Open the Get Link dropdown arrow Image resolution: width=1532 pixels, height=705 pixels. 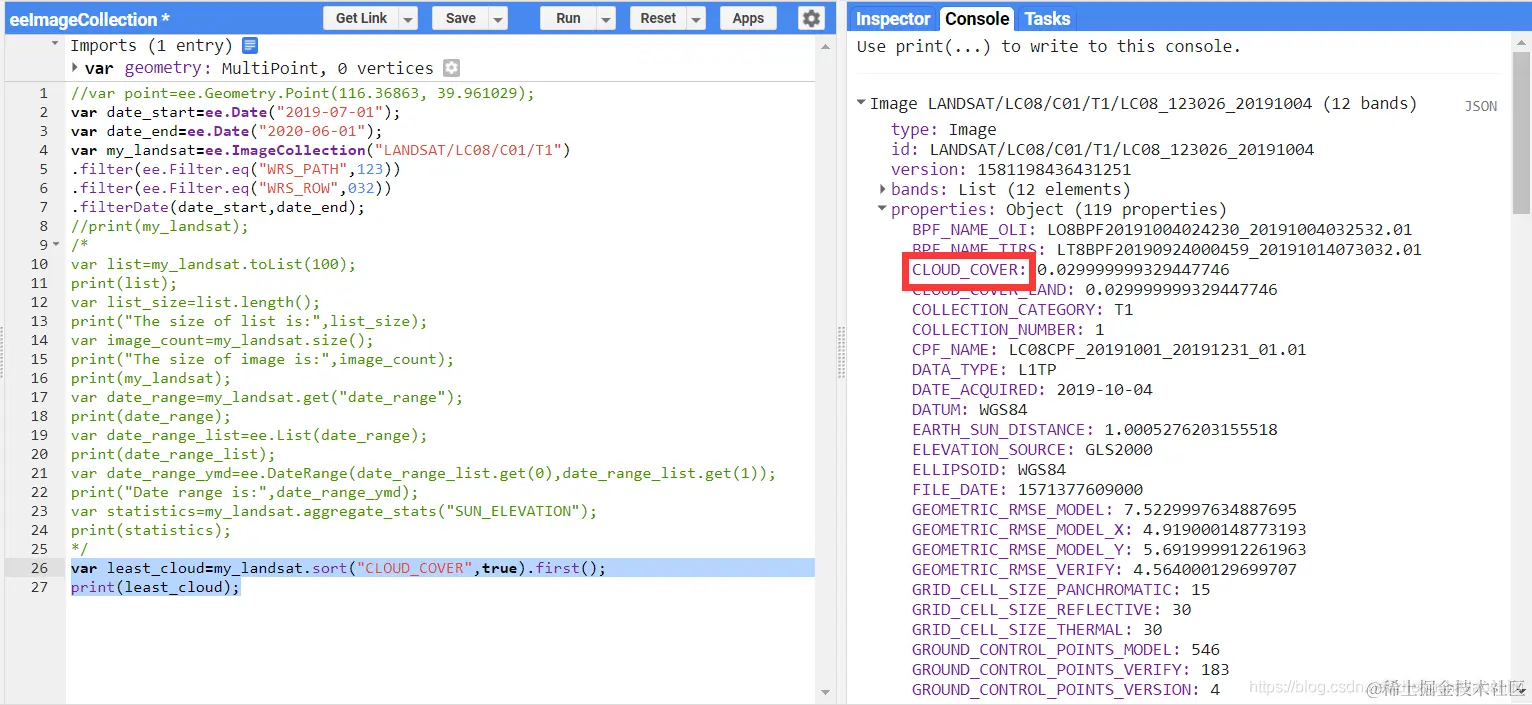(408, 18)
